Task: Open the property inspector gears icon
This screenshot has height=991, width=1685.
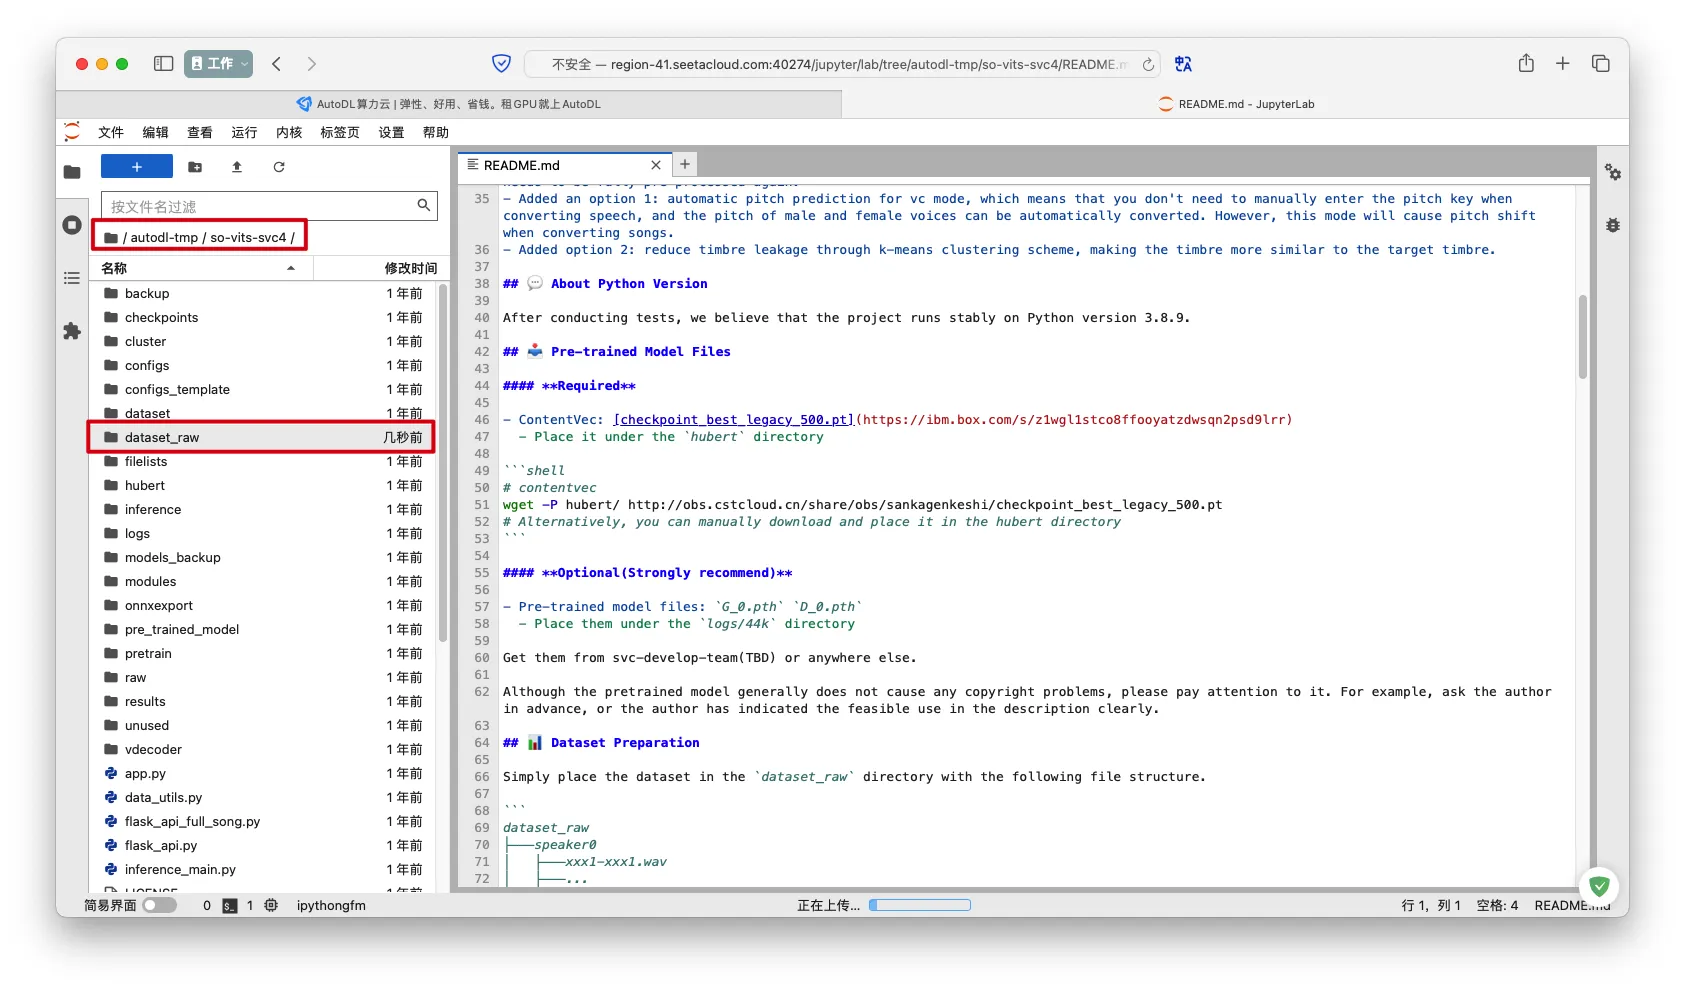Action: pyautogui.click(x=1613, y=172)
